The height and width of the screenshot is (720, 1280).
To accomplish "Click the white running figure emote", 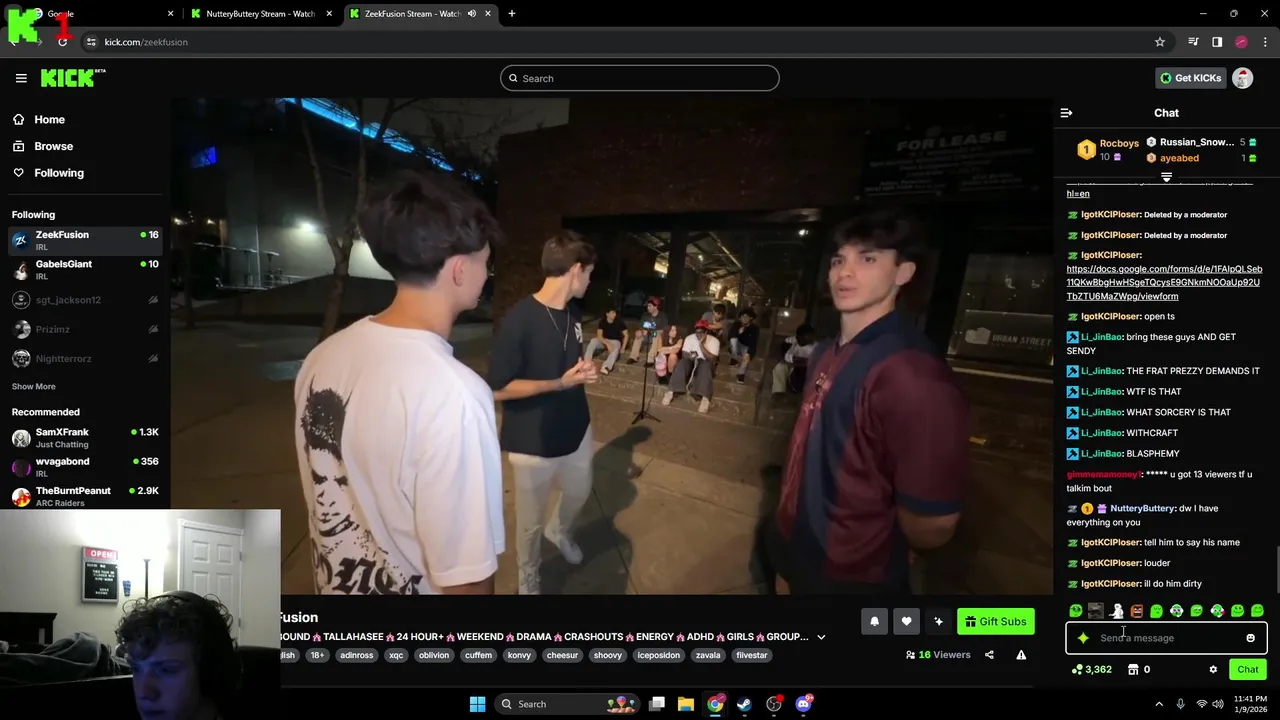I will pos(1116,611).
